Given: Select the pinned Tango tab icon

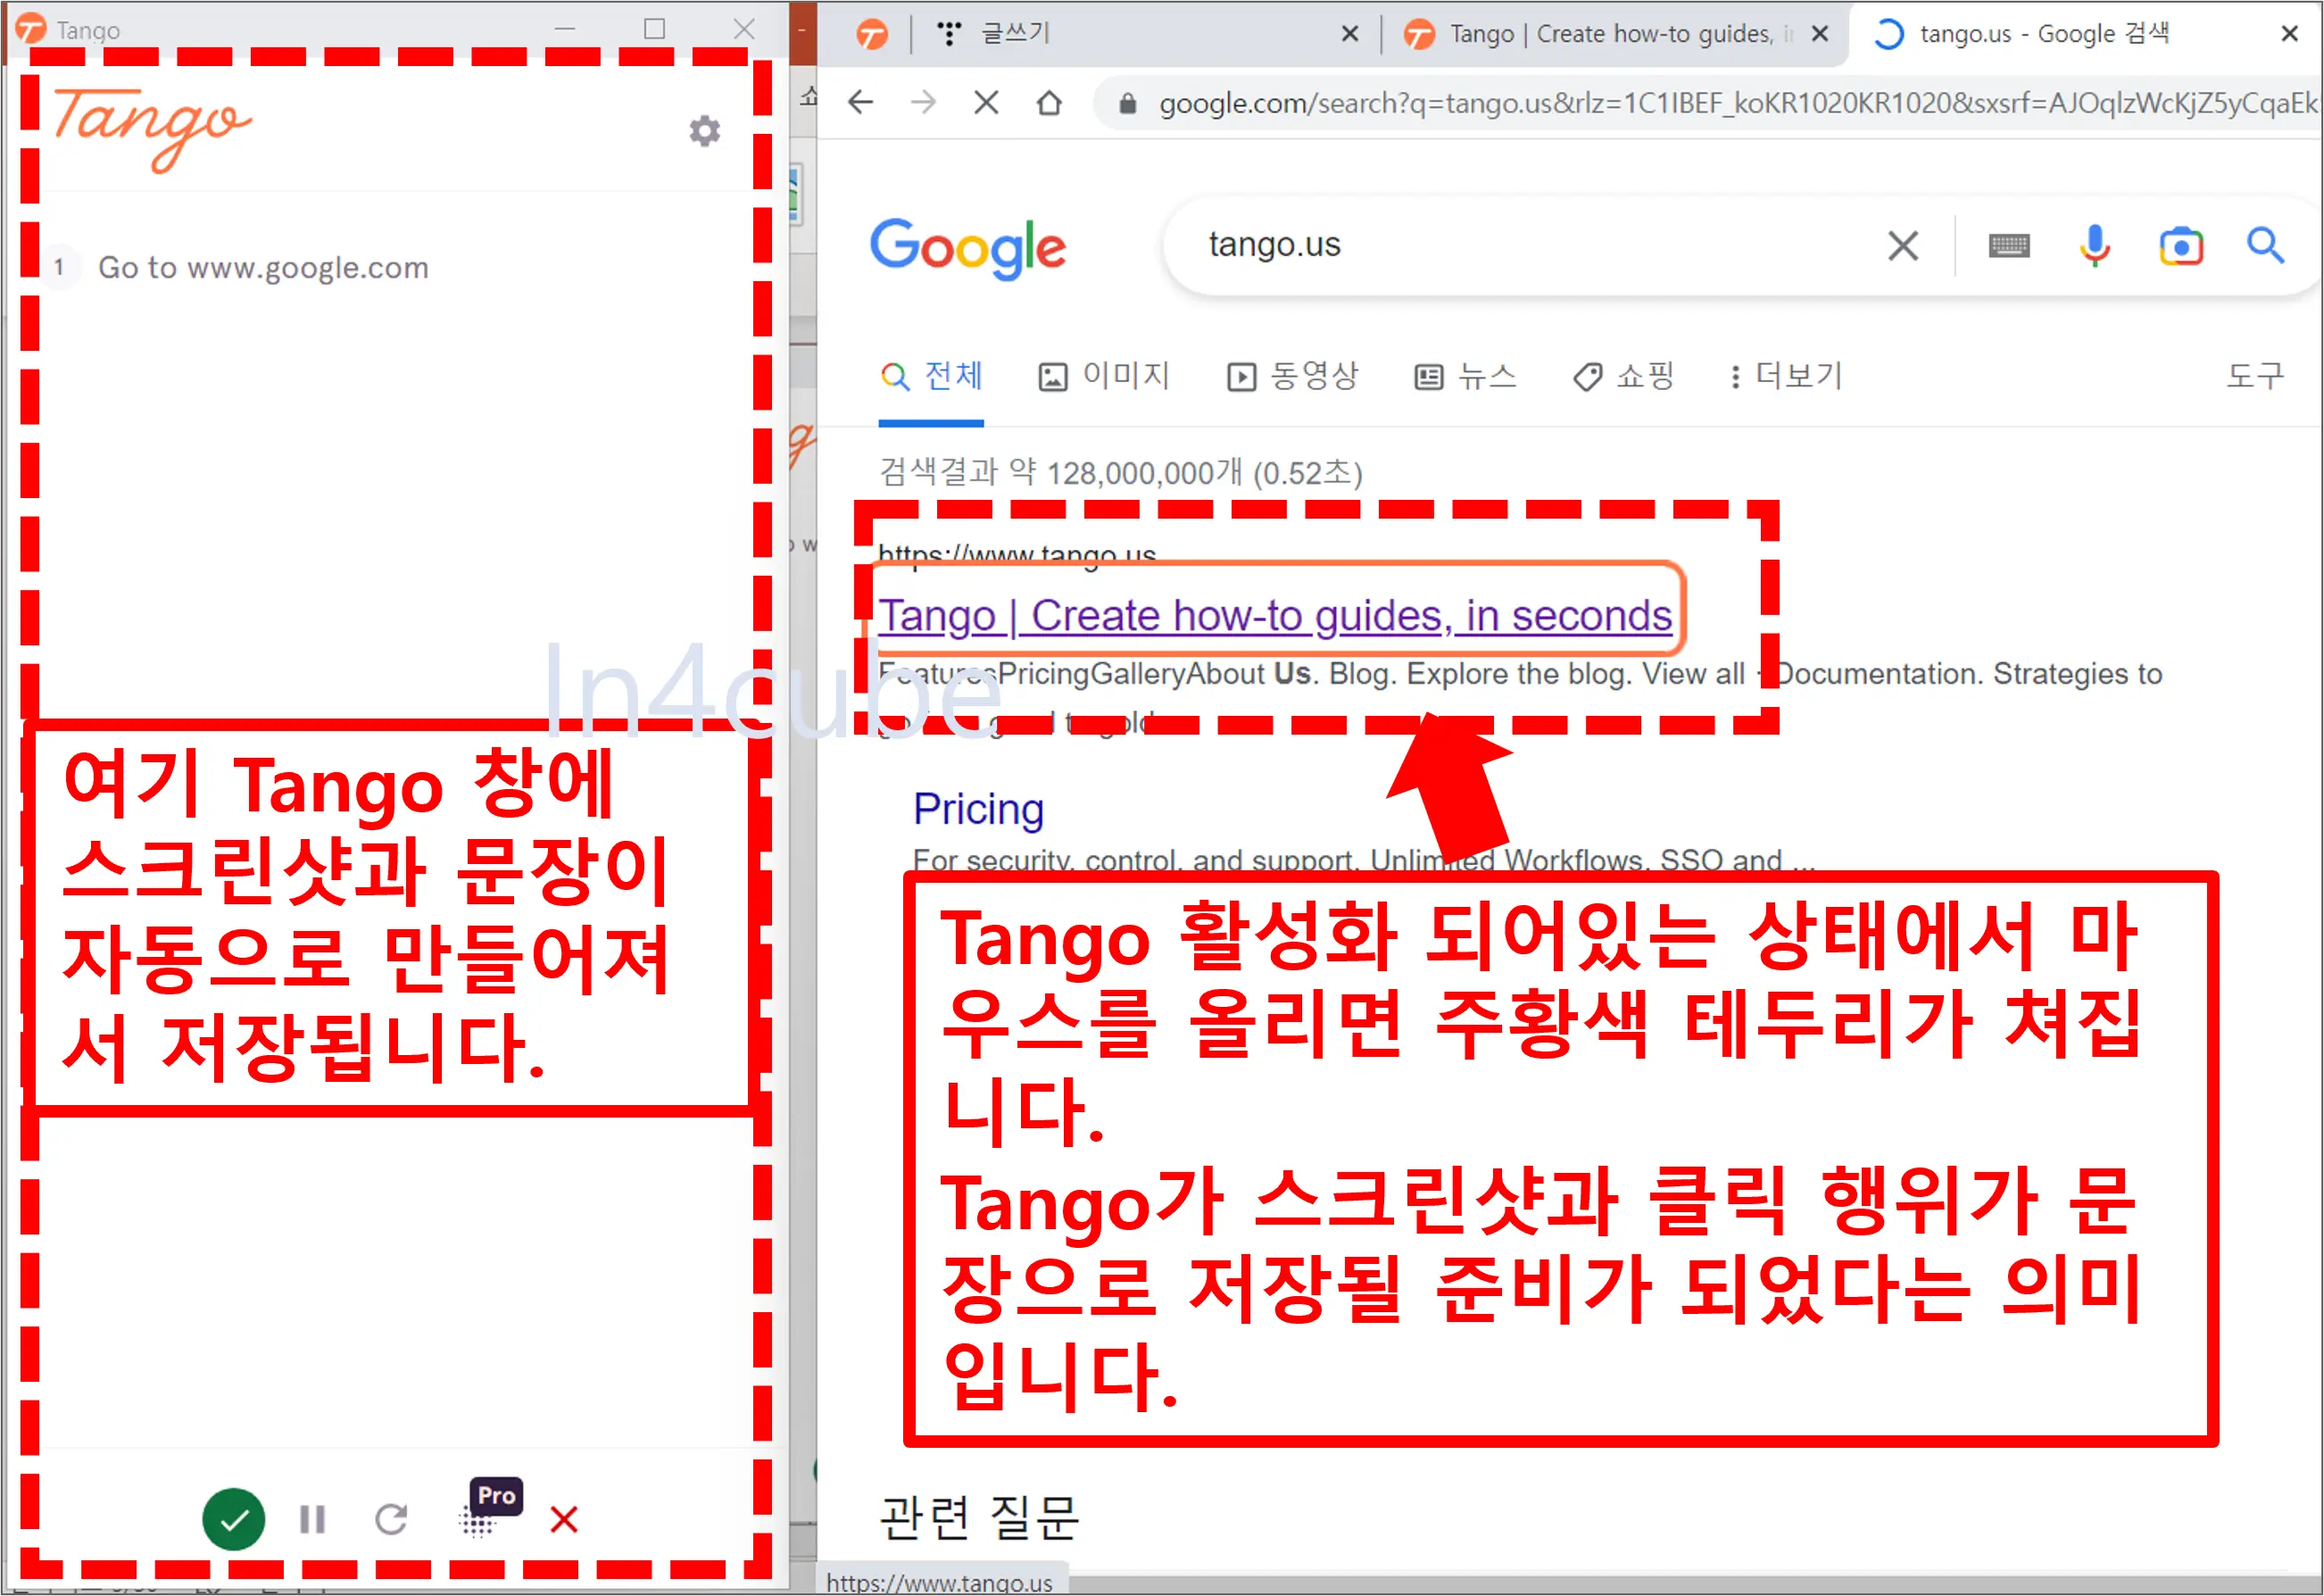Looking at the screenshot, I should 872,35.
